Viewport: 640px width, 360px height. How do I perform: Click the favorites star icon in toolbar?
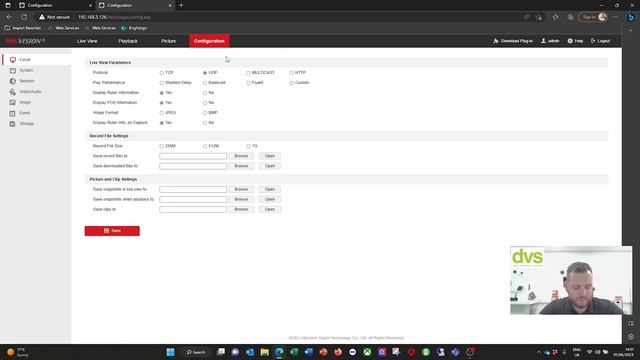555,17
